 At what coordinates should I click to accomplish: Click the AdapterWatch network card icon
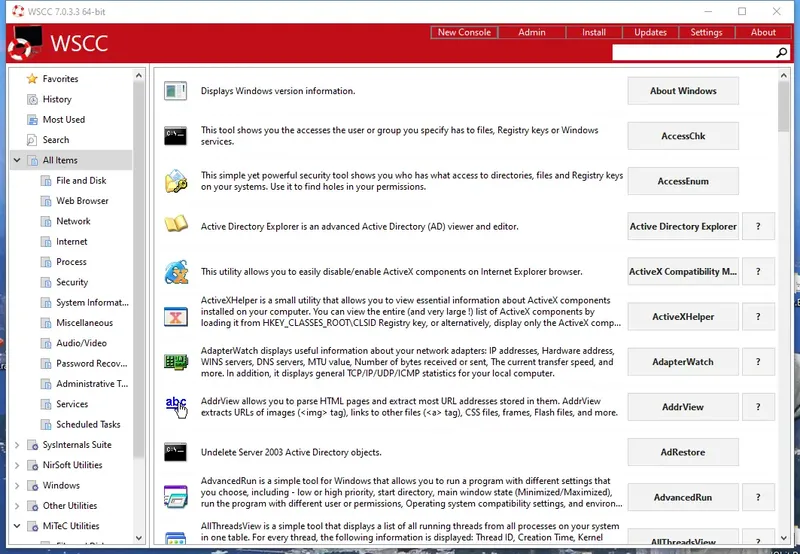(x=176, y=362)
